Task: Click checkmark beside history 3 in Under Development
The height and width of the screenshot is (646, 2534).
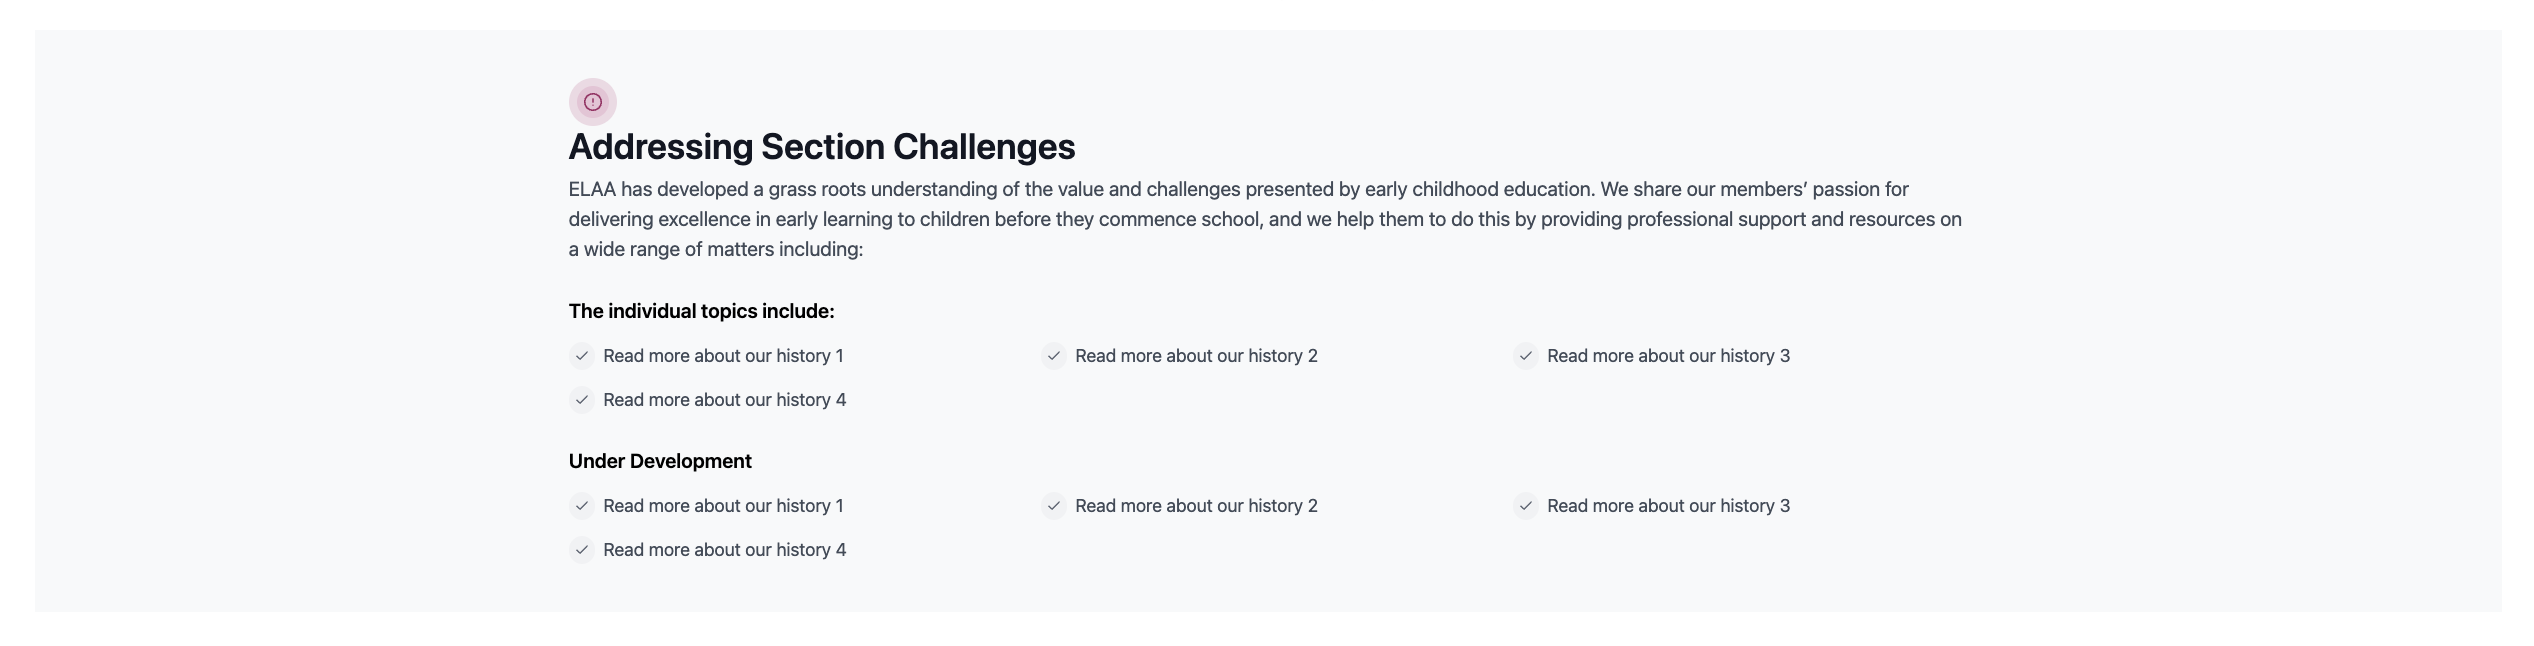Action: click(x=1525, y=506)
